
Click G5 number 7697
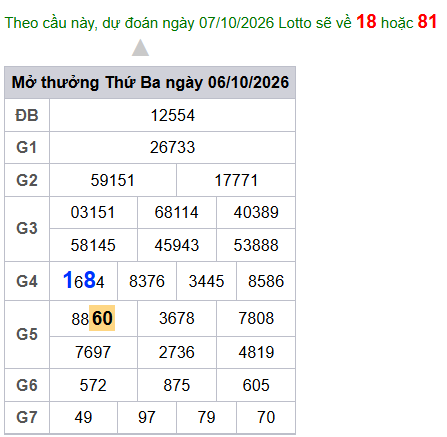tap(93, 352)
